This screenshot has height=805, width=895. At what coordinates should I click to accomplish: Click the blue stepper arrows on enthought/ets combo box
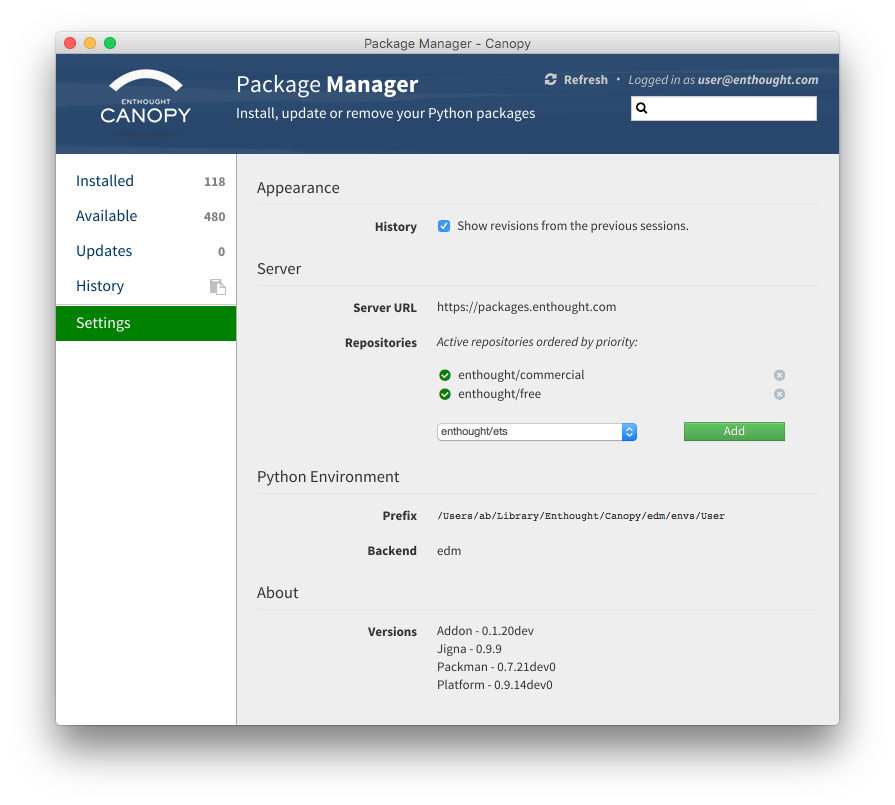628,431
